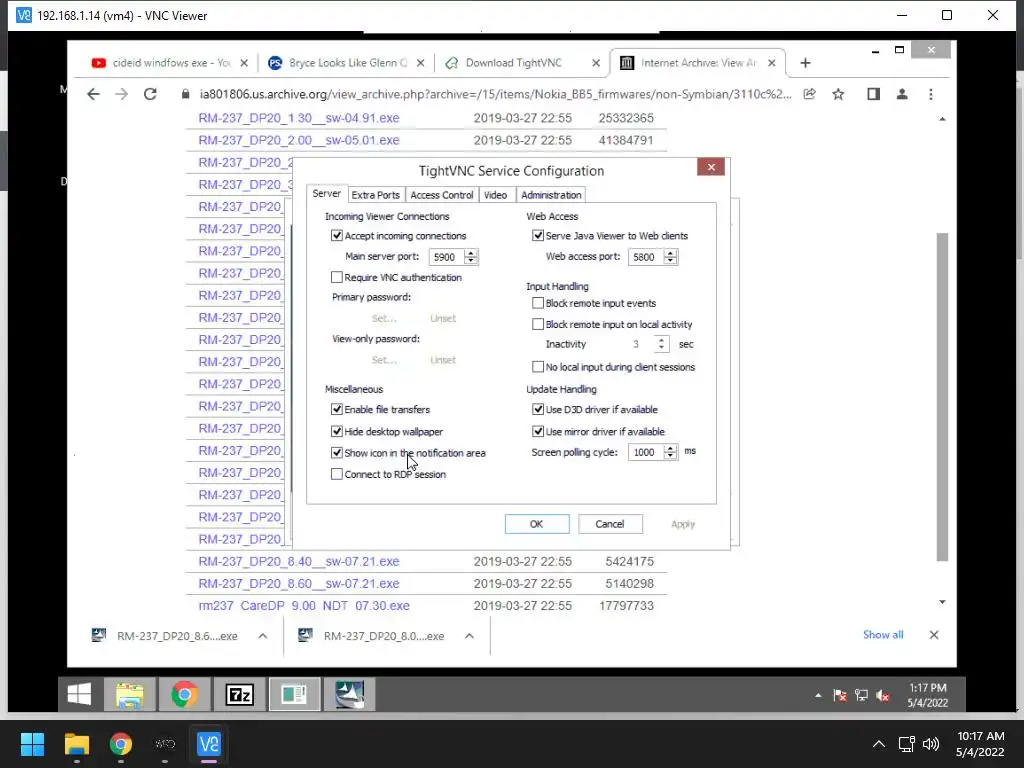The height and width of the screenshot is (768, 1024).
Task: Switch to the Bryce Looks Like Glenn tab
Action: tap(346, 63)
